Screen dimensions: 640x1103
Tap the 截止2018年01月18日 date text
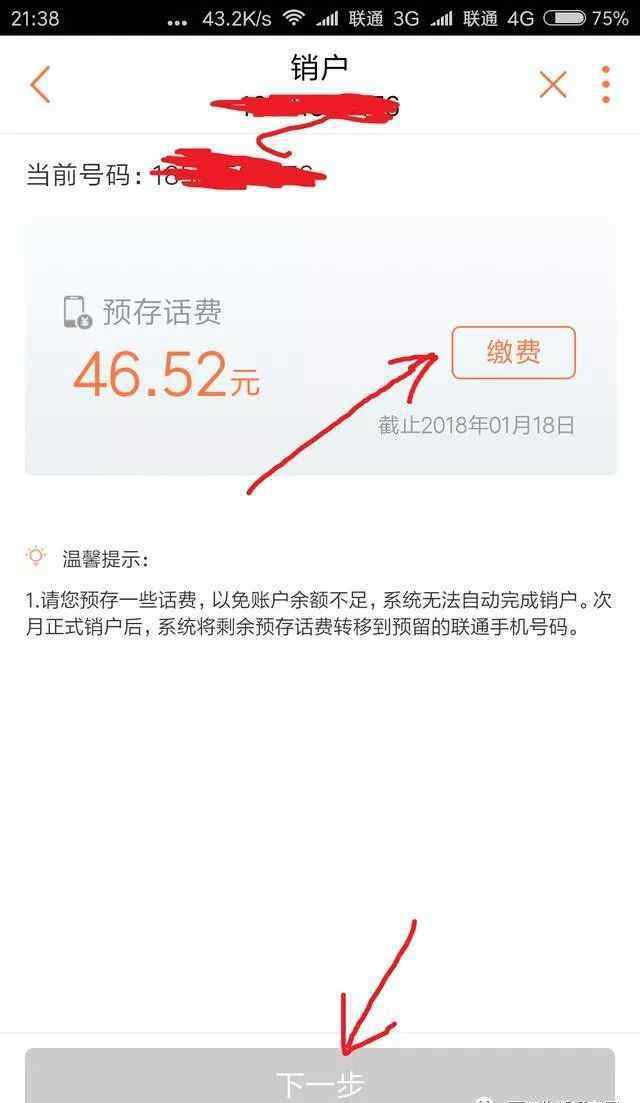pos(476,426)
